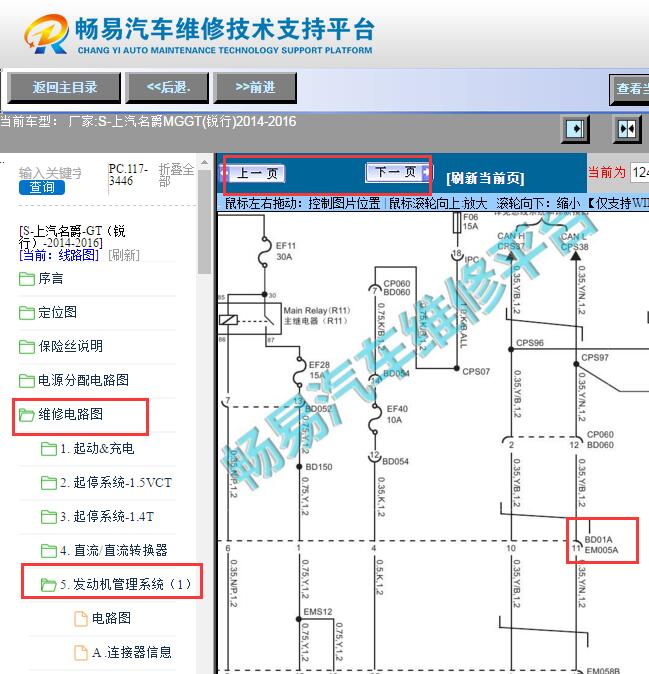The image size is (649, 674).
Task: Open 3. 起停系统-1.4T subfolder
Action: 107,517
